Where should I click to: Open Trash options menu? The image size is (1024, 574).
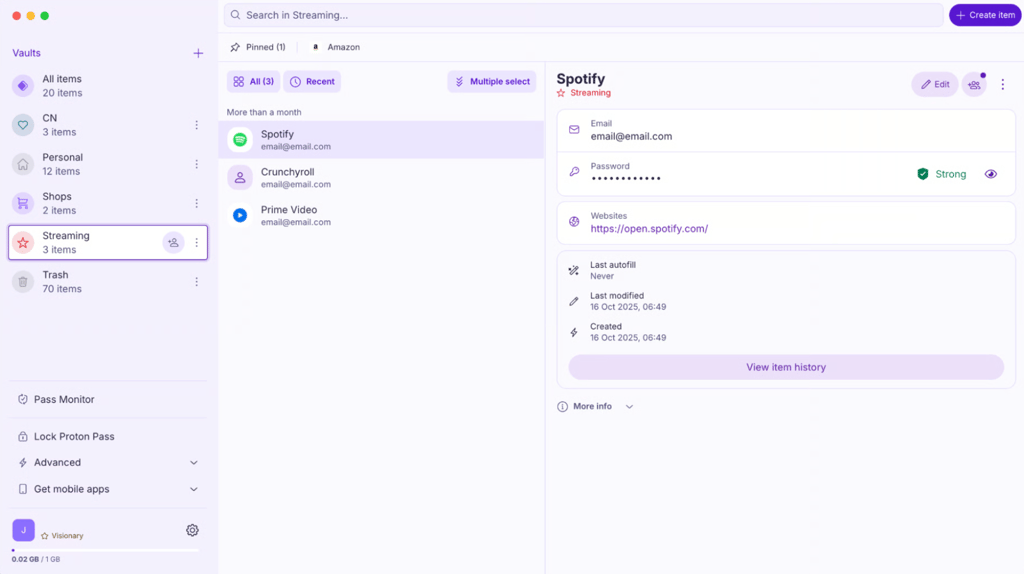(x=197, y=281)
